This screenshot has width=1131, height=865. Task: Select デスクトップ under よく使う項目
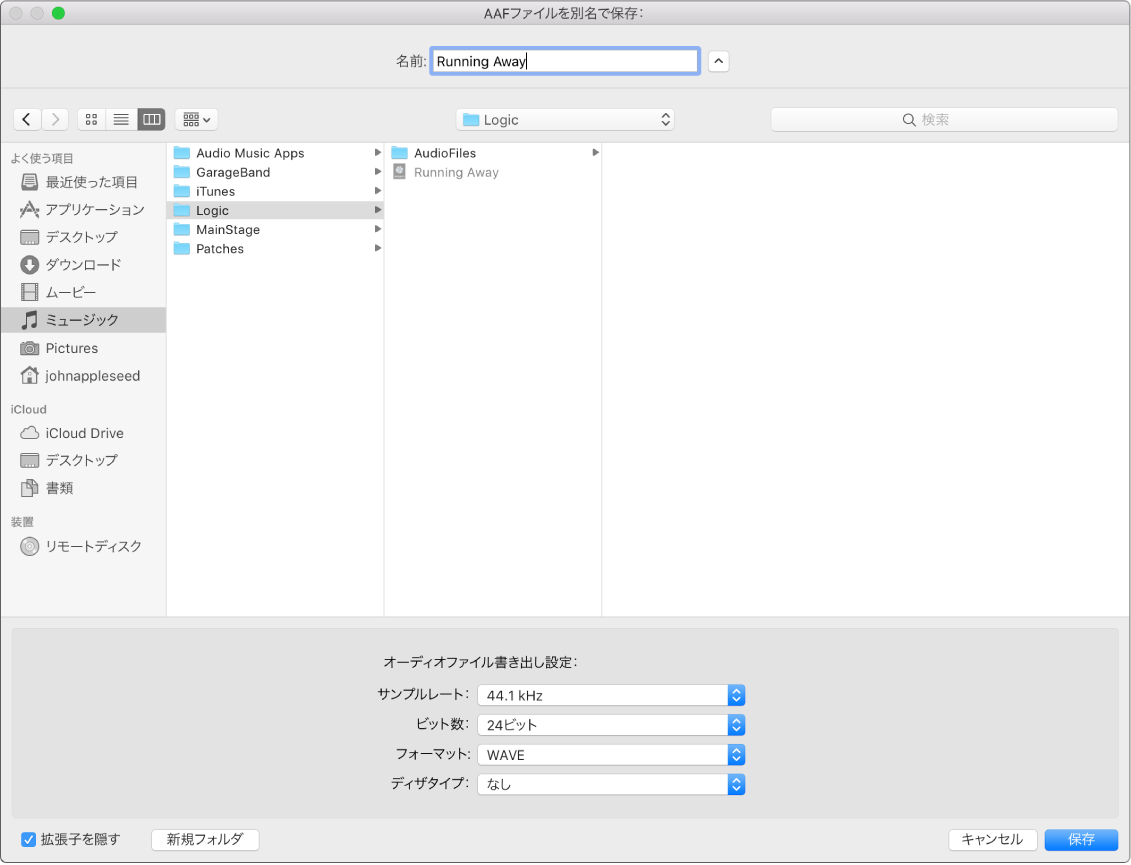(x=83, y=237)
